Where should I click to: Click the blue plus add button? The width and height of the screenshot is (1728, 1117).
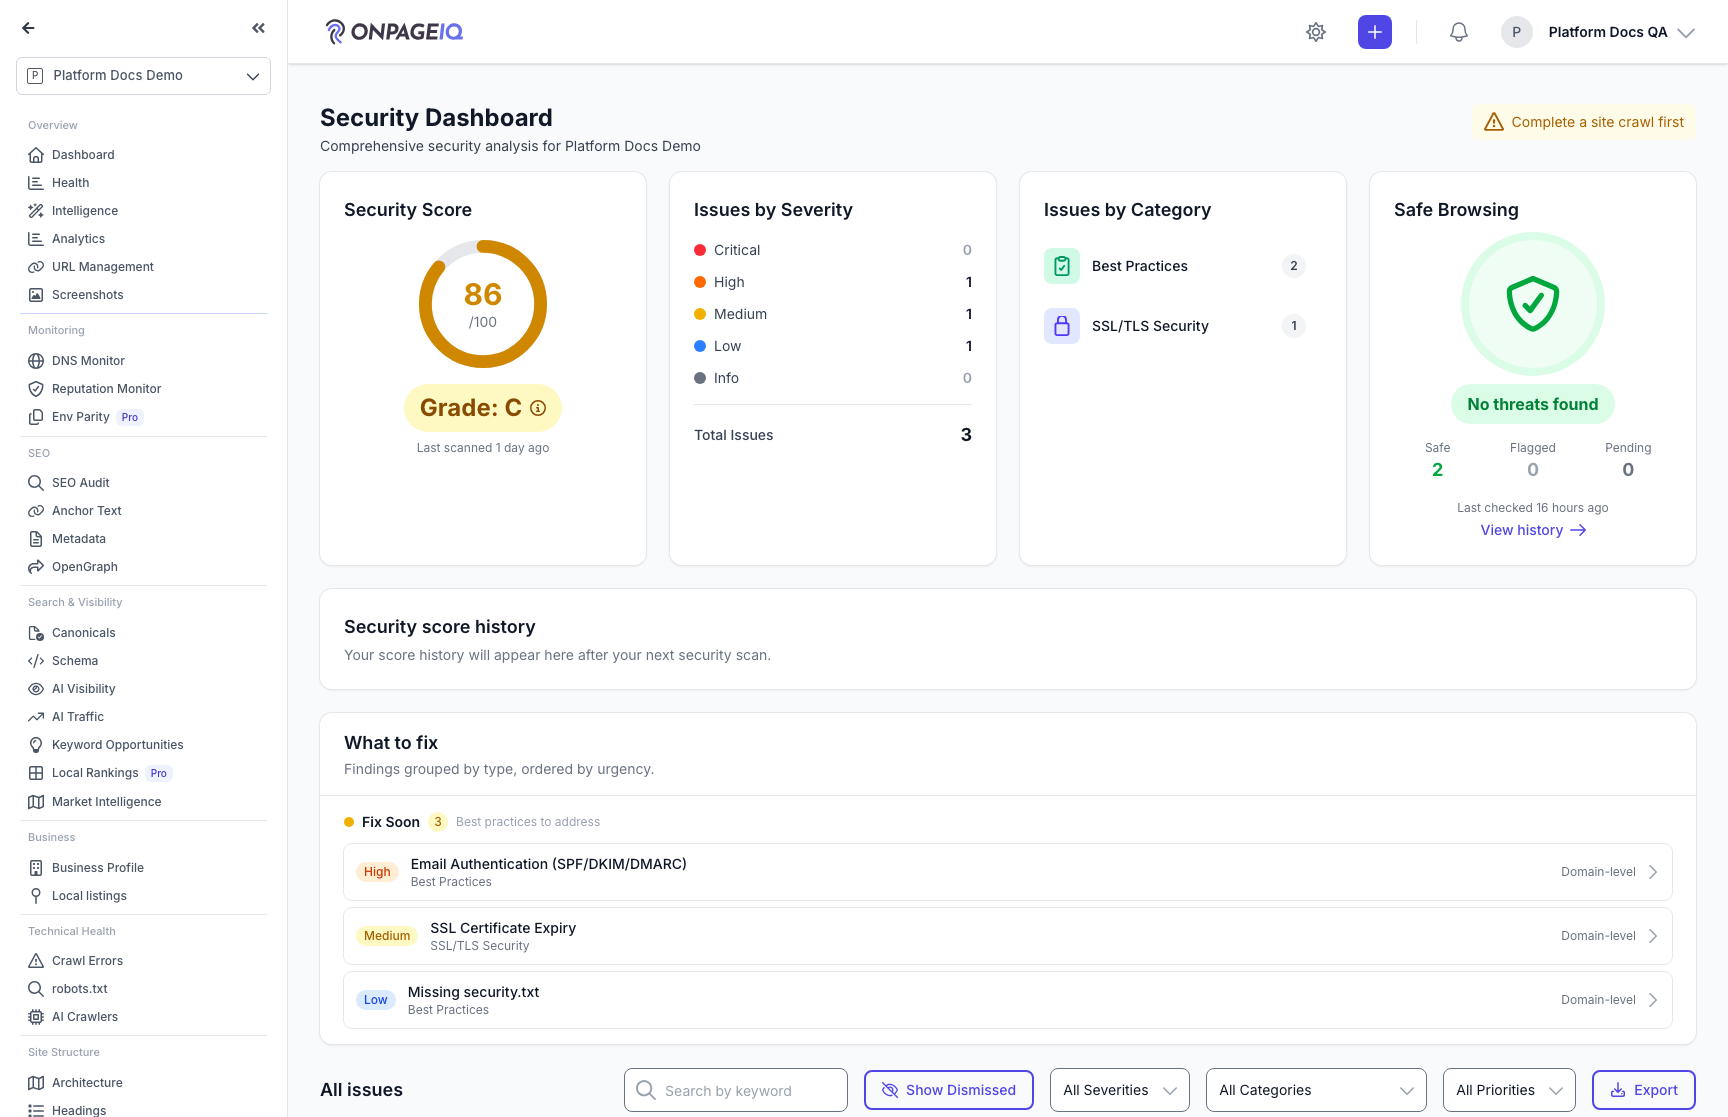coord(1375,32)
